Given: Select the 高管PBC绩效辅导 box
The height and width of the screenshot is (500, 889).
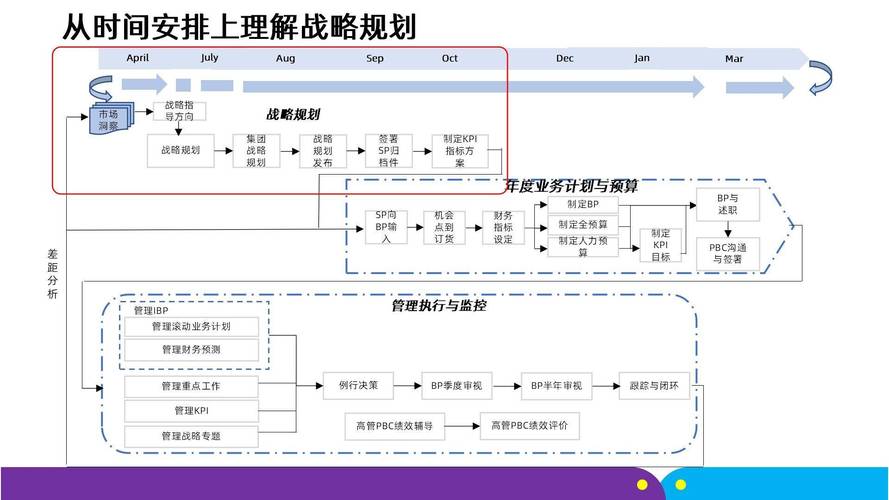Looking at the screenshot, I should tap(395, 426).
